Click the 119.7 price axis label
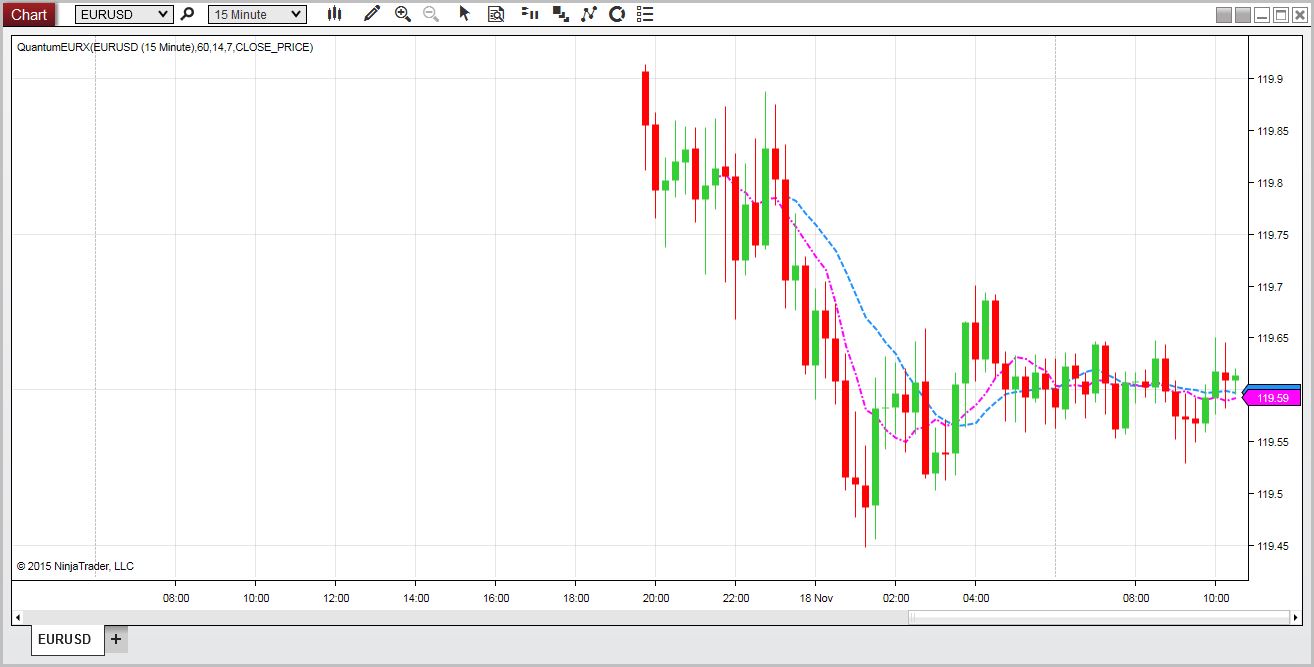The height and width of the screenshot is (667, 1314). [1268, 287]
